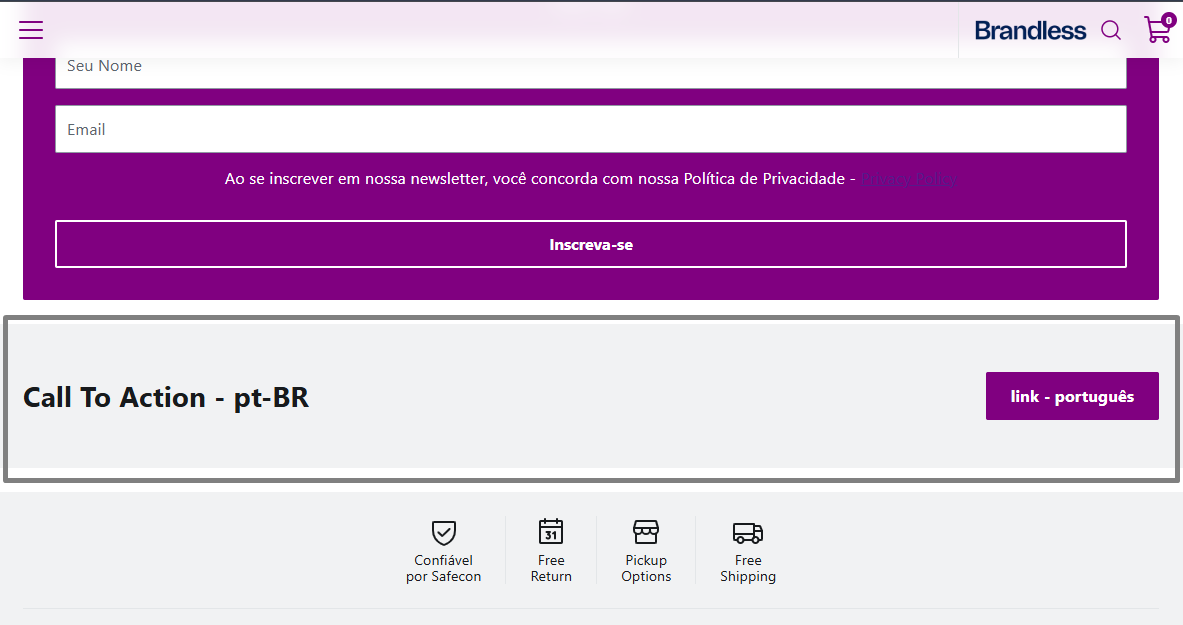Open the shopping cart icon
The width and height of the screenshot is (1183, 625).
(x=1157, y=29)
